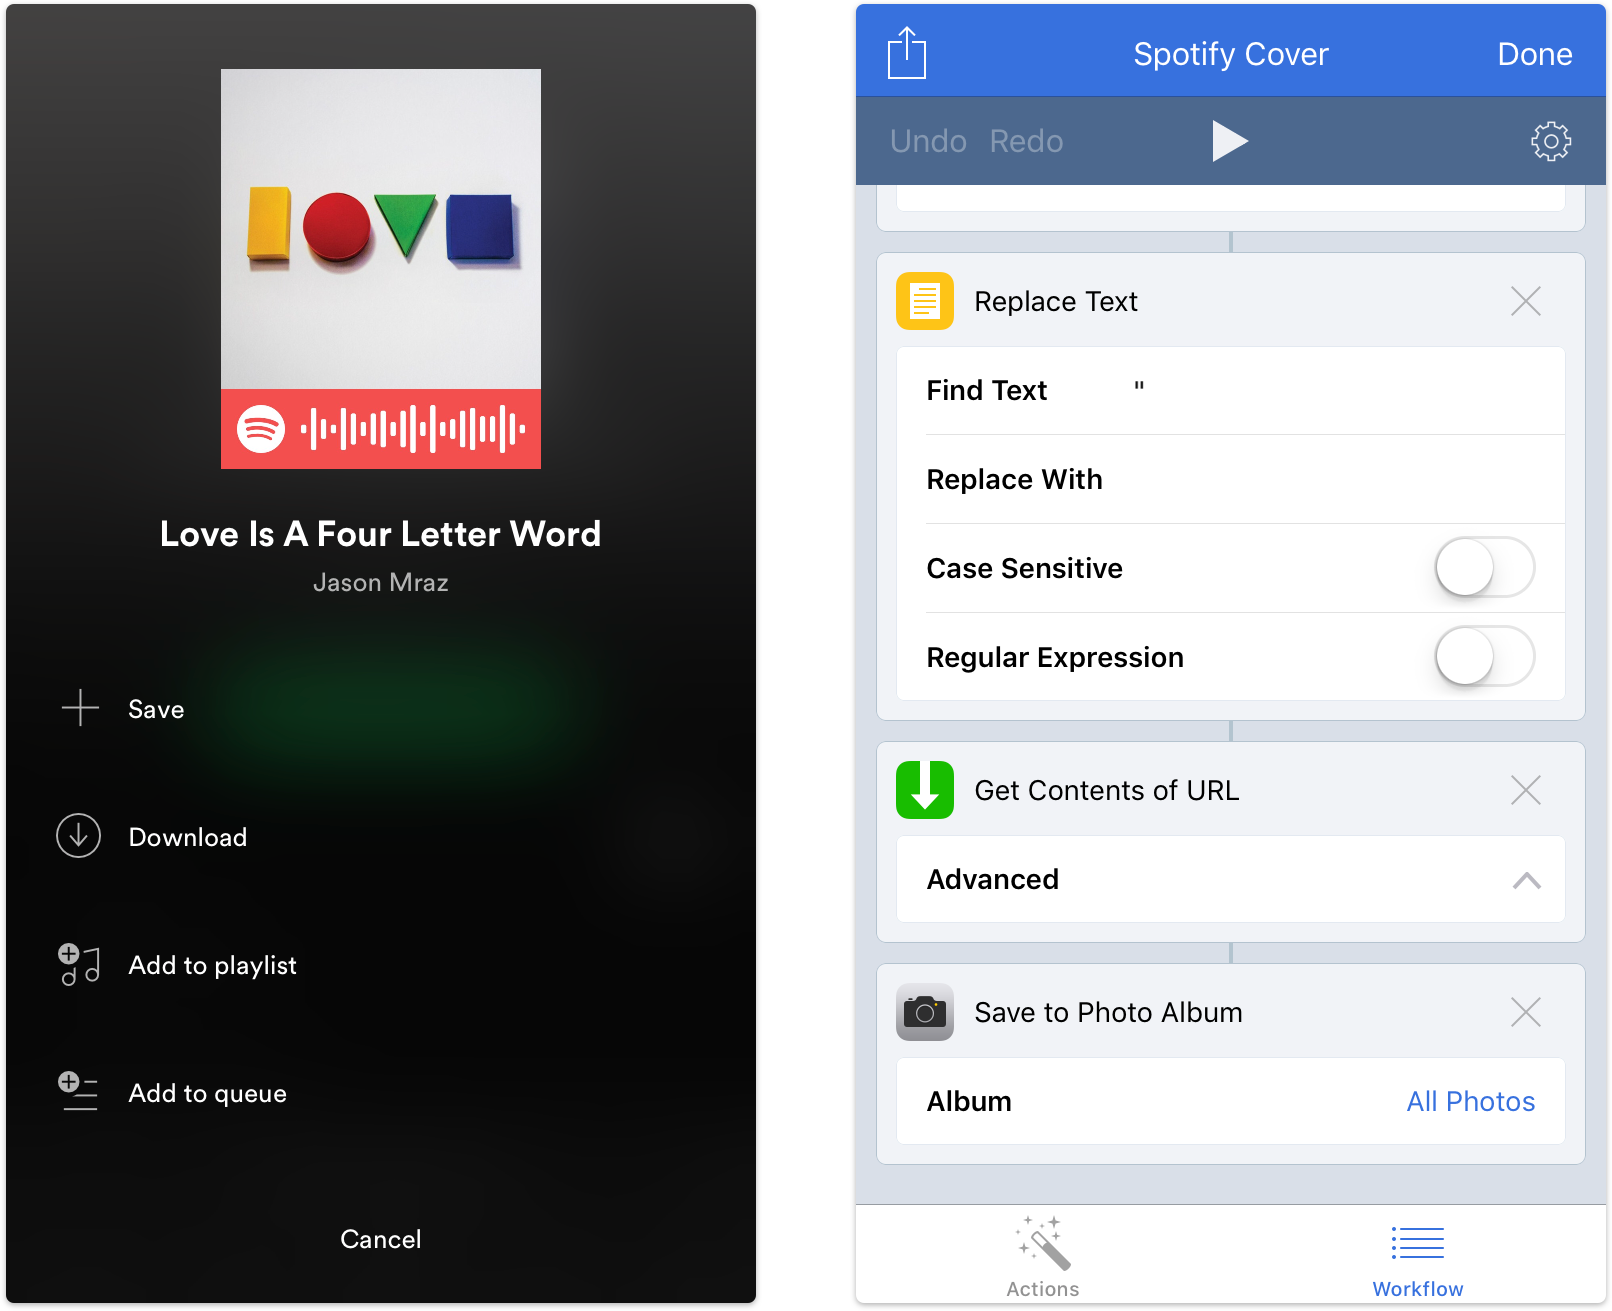Tap the Album row label
The height and width of the screenshot is (1311, 1612).
tap(969, 1101)
